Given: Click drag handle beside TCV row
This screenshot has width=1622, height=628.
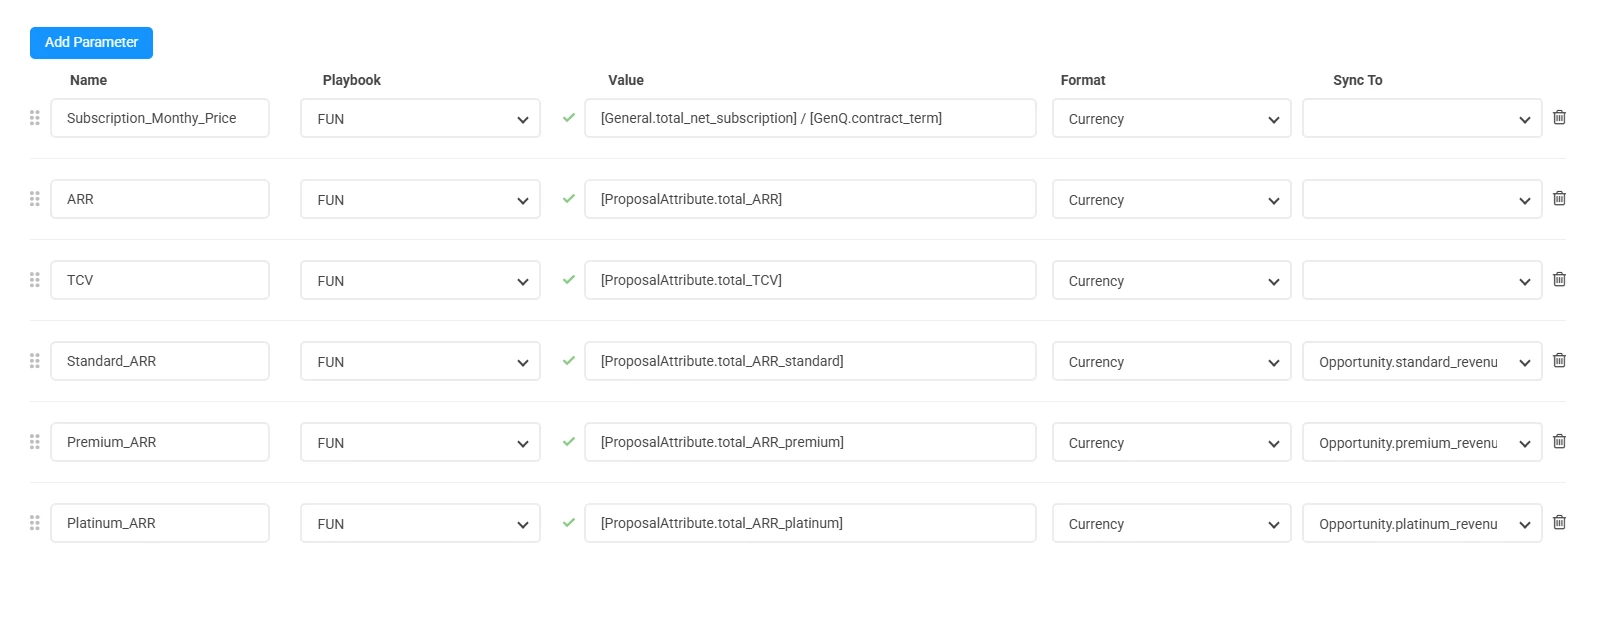Looking at the screenshot, I should tap(35, 280).
